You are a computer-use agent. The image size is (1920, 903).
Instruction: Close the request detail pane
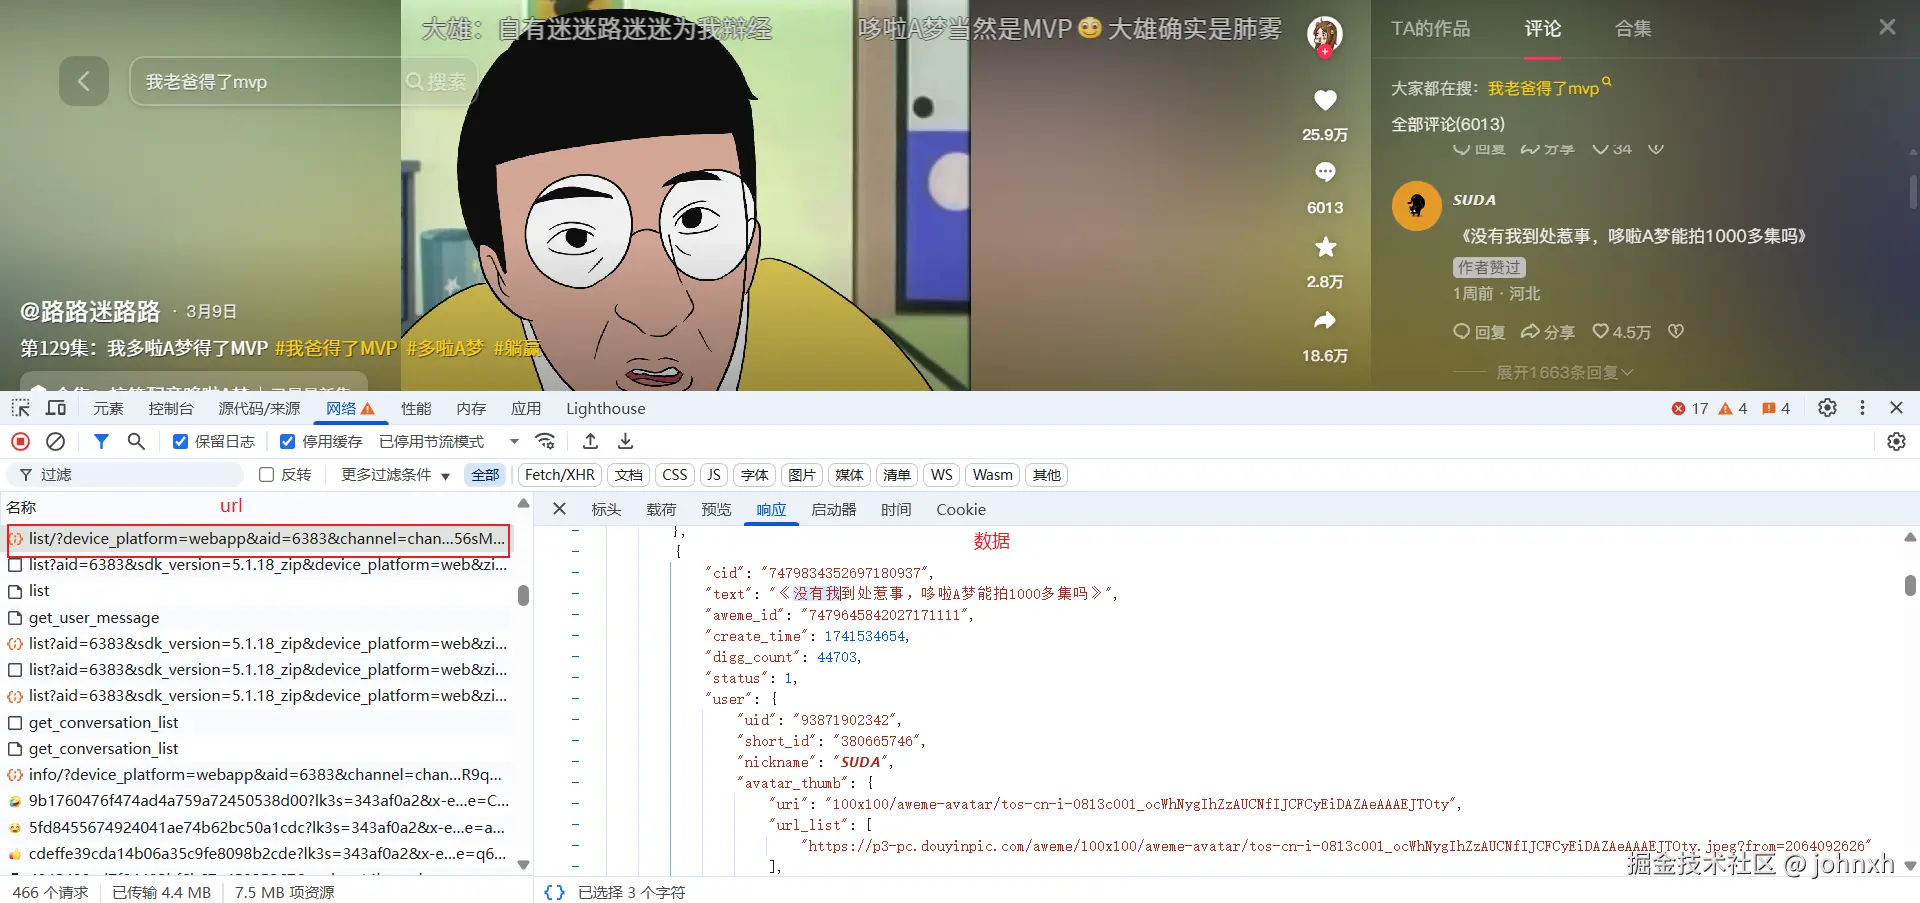click(x=559, y=509)
